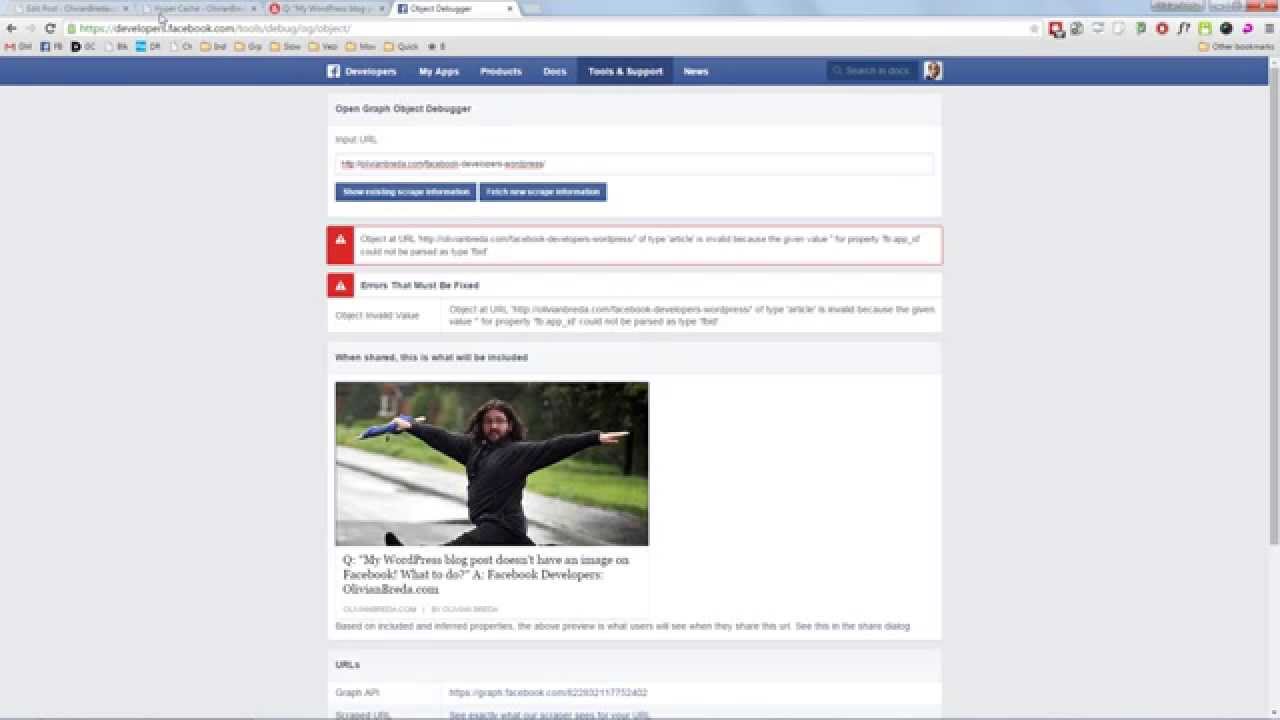The image size is (1280, 720).
Task: Click the green square extension icon
Action: (x=1205, y=28)
